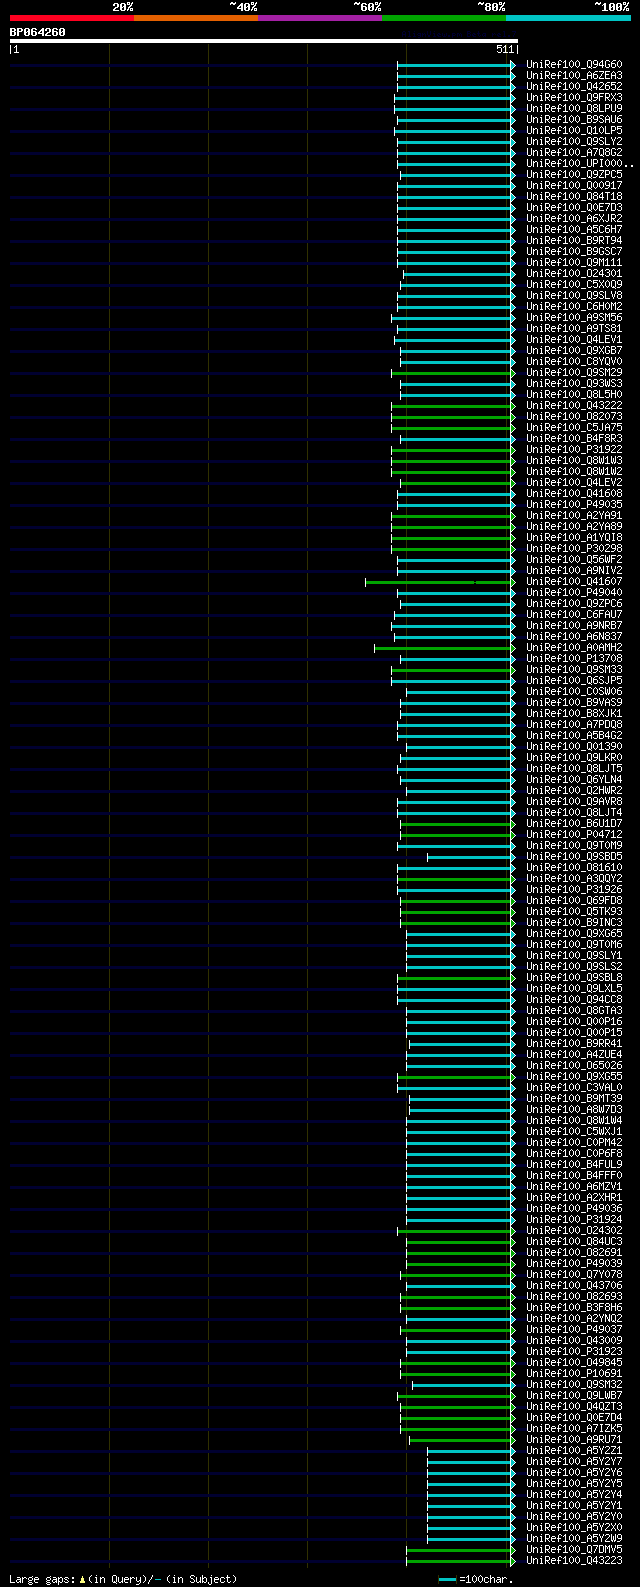Click the orange ~40% identity legend bar

[196, 17]
